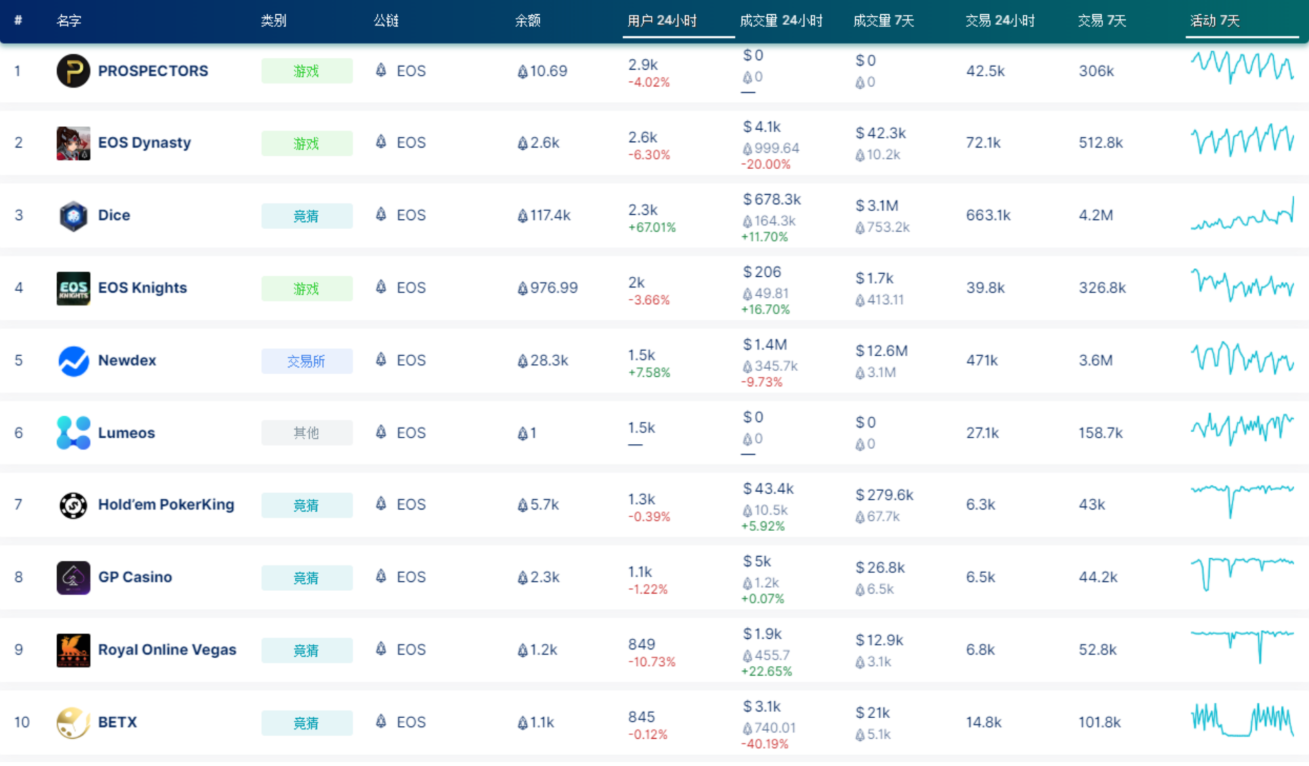The width and height of the screenshot is (1309, 766).
Task: Open the Newdex name link
Action: tap(127, 360)
